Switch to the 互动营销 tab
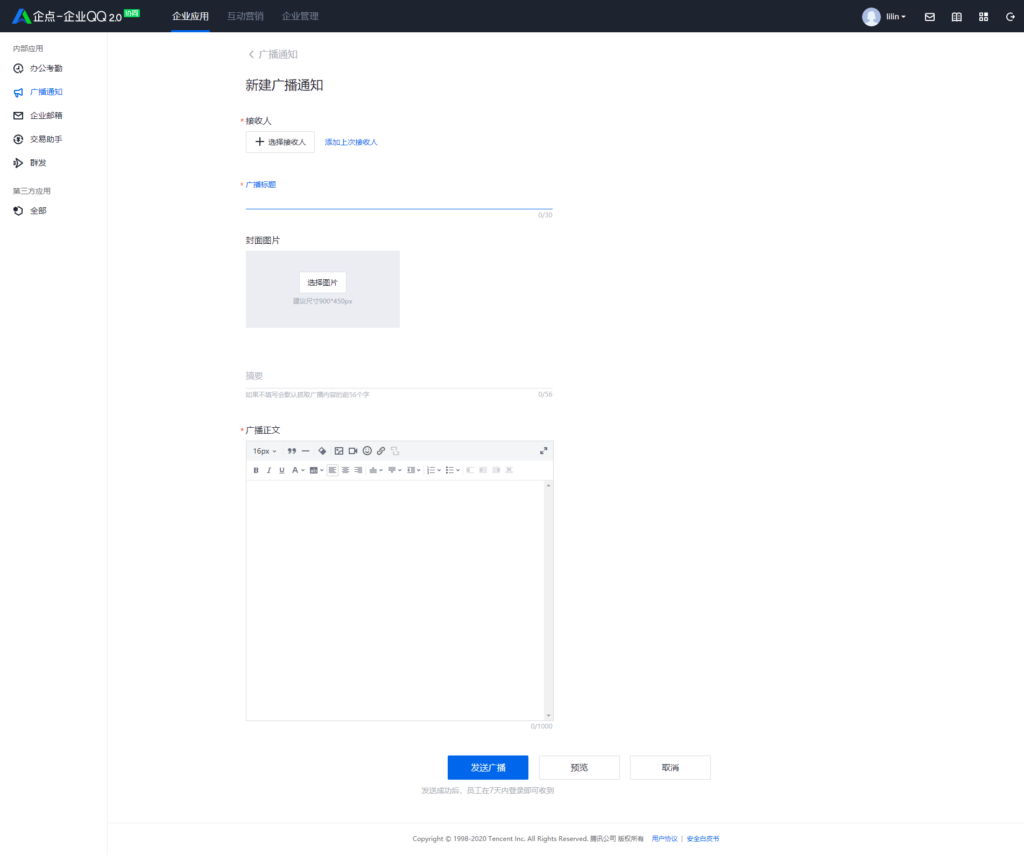 point(245,16)
